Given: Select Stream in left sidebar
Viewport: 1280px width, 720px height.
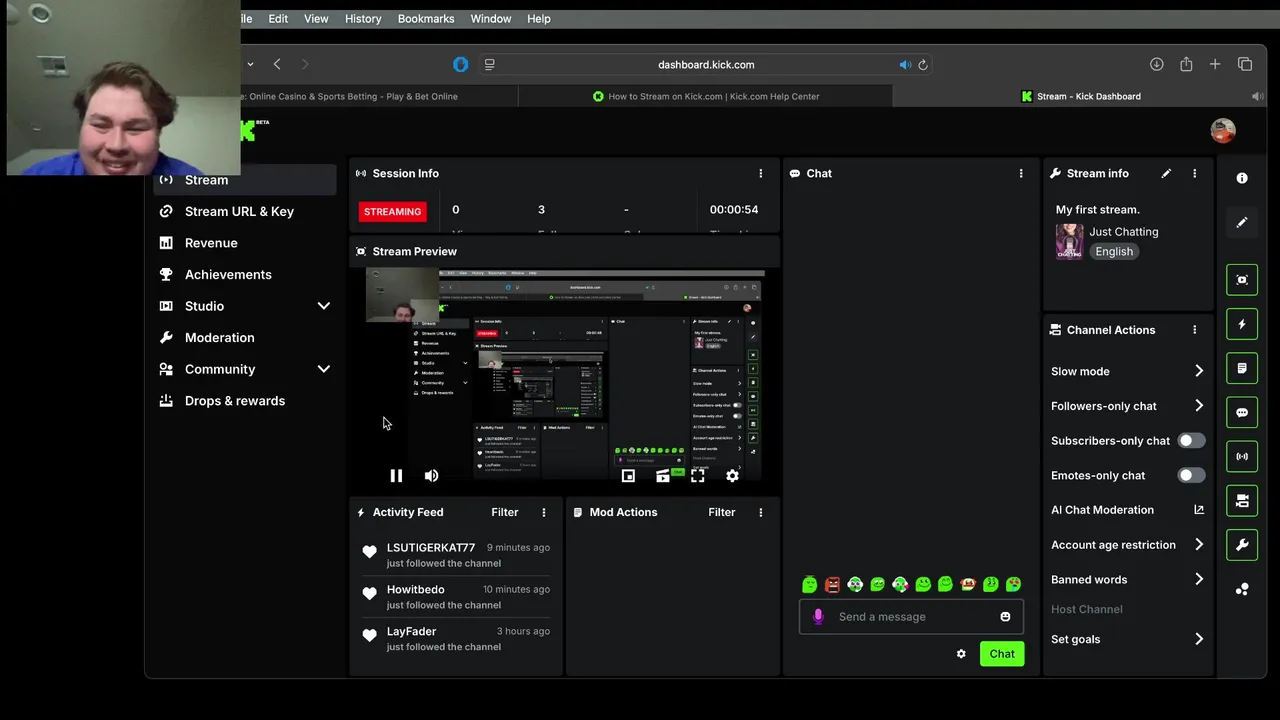Looking at the screenshot, I should 244,180.
